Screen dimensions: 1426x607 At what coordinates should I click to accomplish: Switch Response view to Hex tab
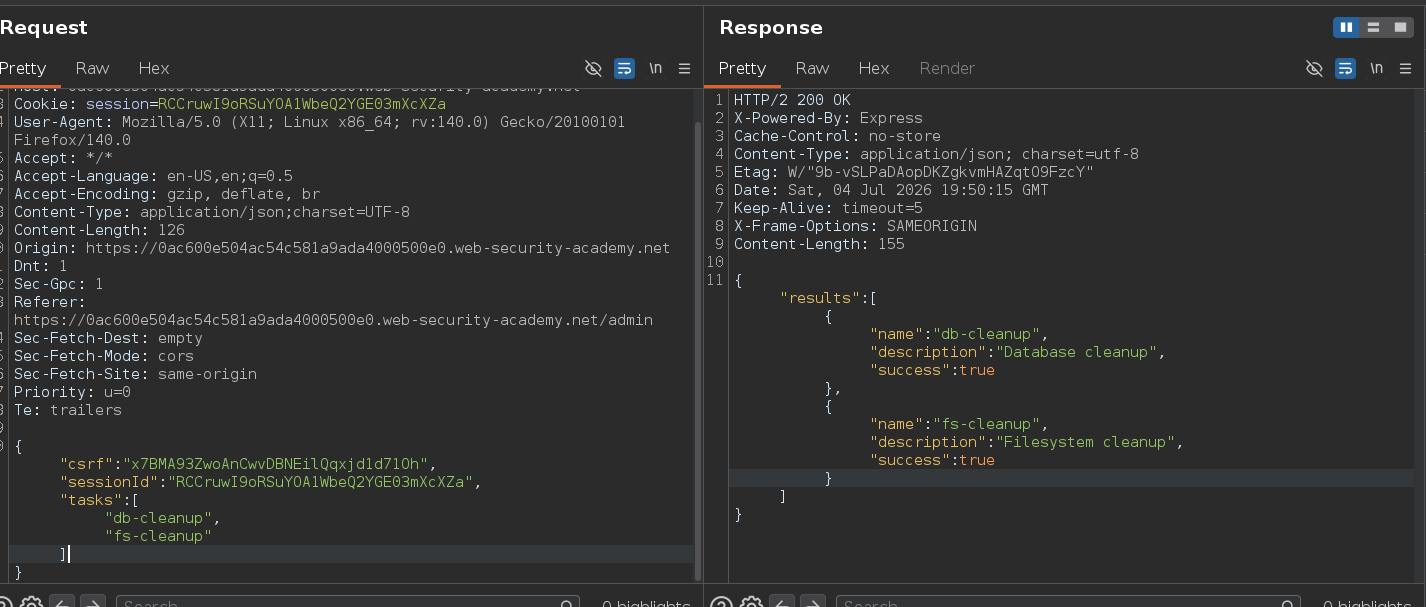coord(874,68)
